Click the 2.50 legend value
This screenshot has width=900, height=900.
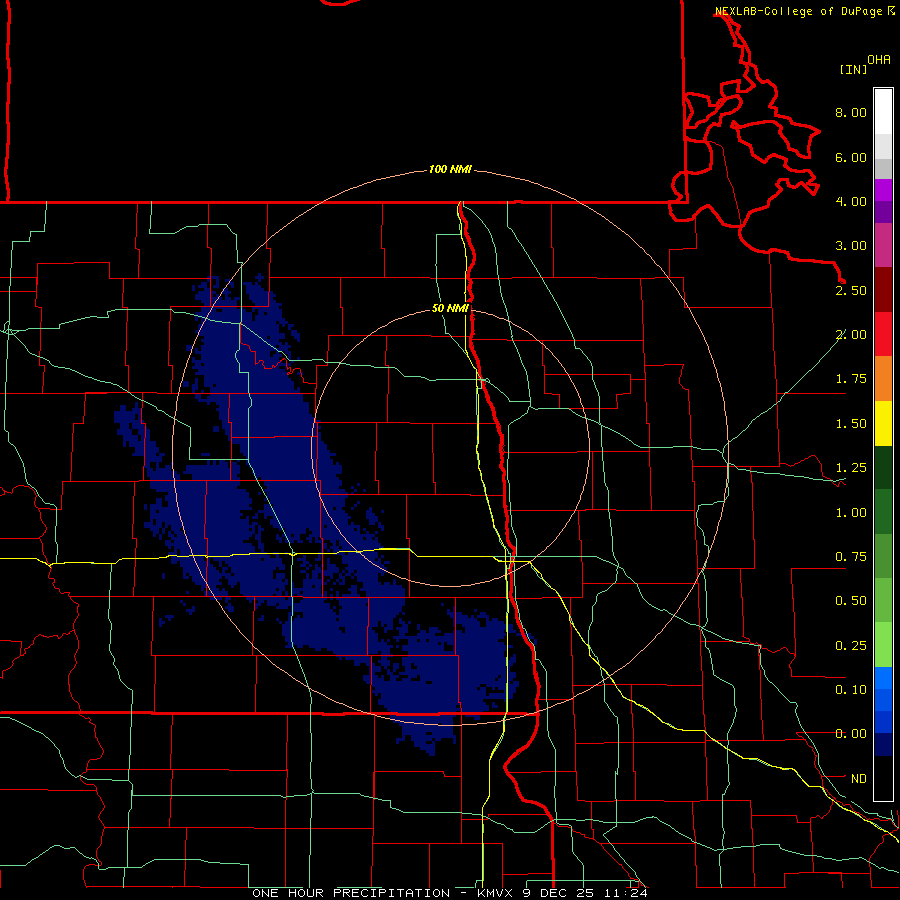(x=851, y=290)
